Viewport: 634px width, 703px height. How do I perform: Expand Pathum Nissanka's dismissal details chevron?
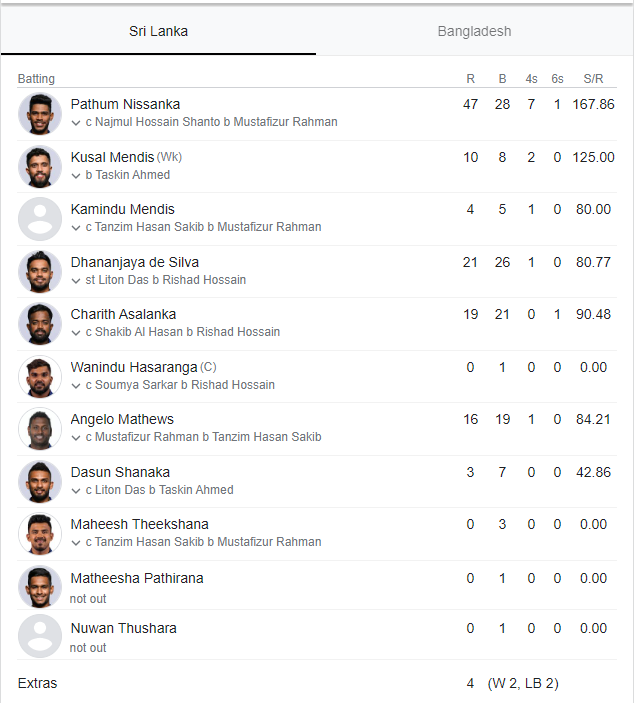(76, 123)
